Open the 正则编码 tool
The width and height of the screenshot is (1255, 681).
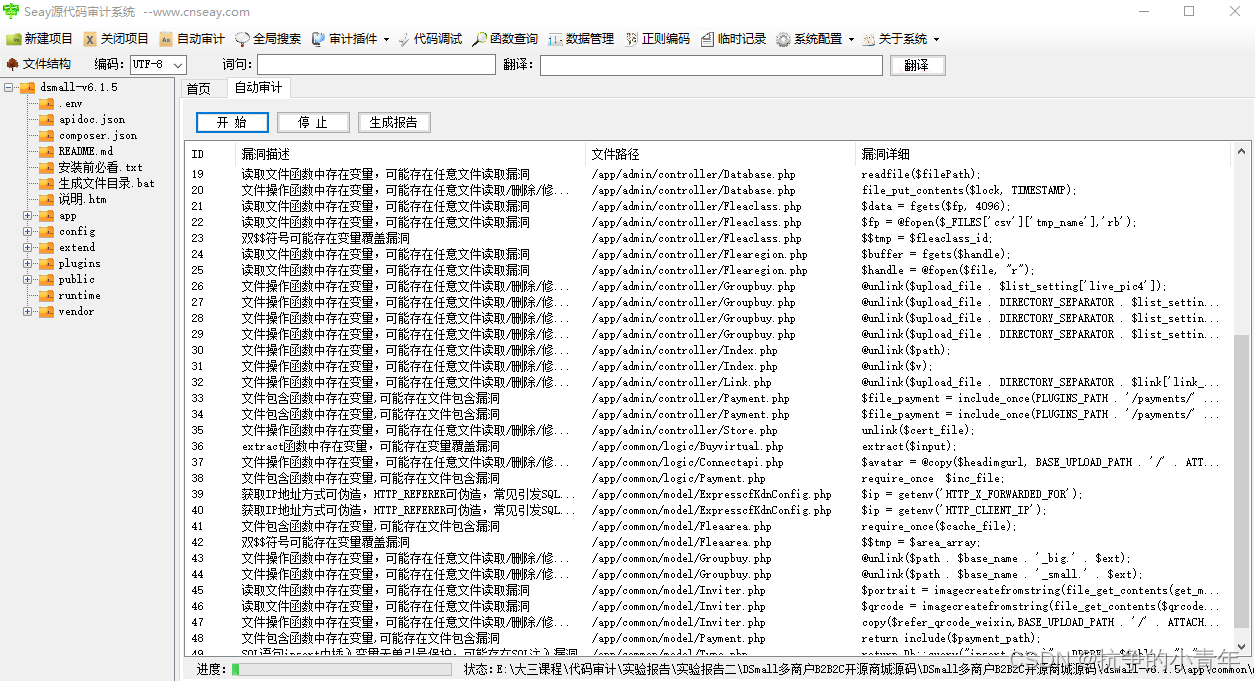click(657, 39)
